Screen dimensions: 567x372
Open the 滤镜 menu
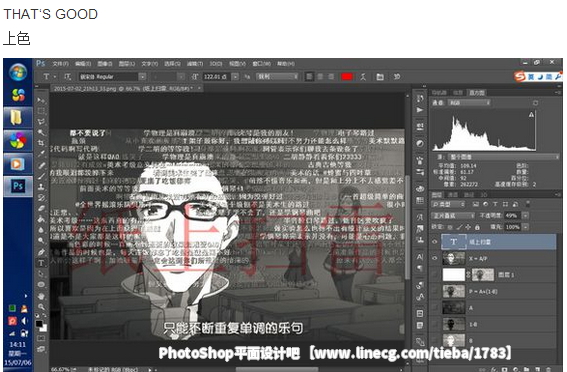[x=195, y=64]
